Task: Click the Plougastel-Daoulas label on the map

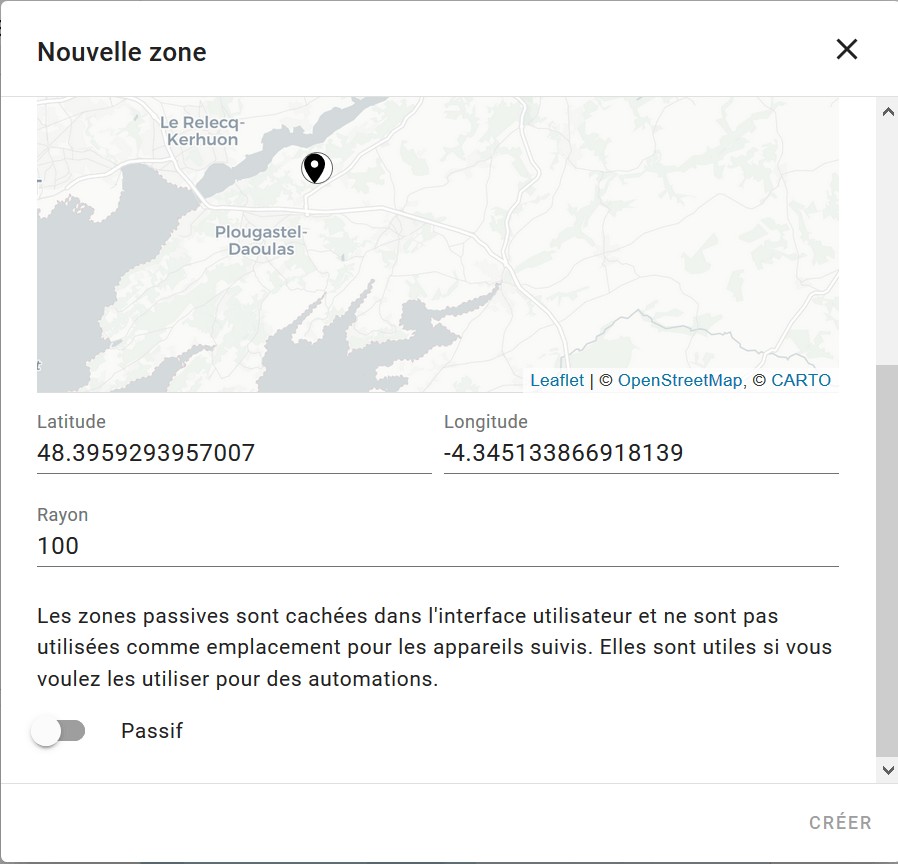Action: (x=261, y=240)
